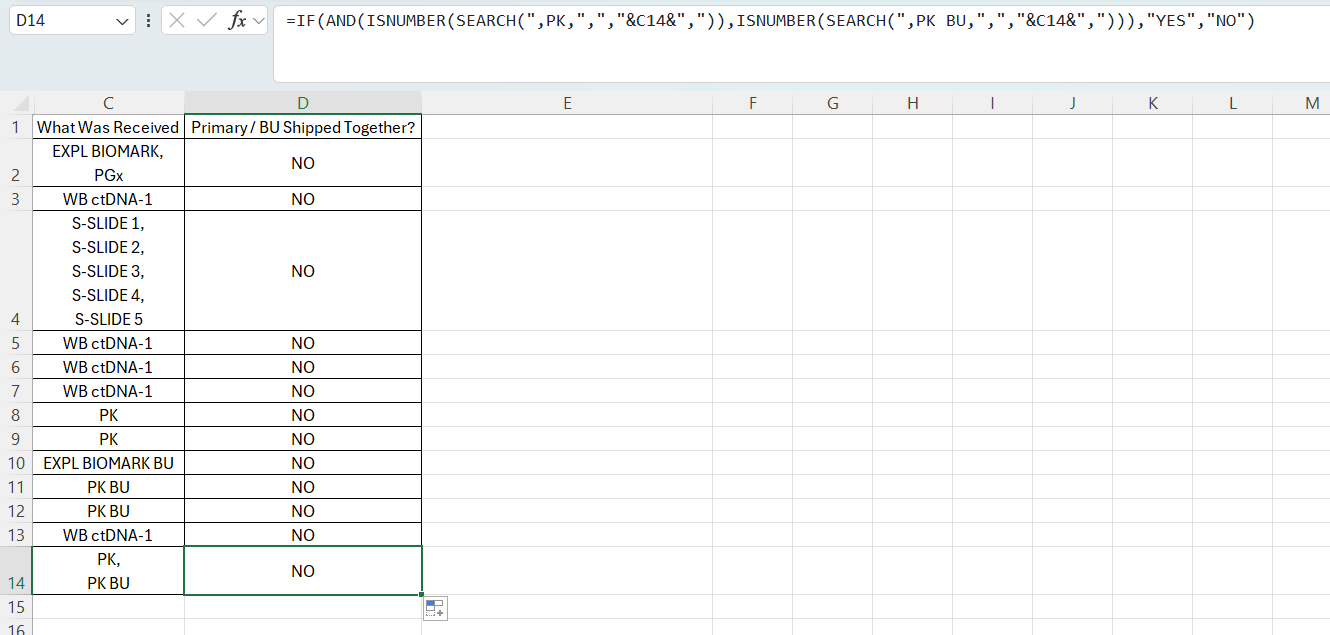
Task: Select column K header
Action: pos(1152,103)
